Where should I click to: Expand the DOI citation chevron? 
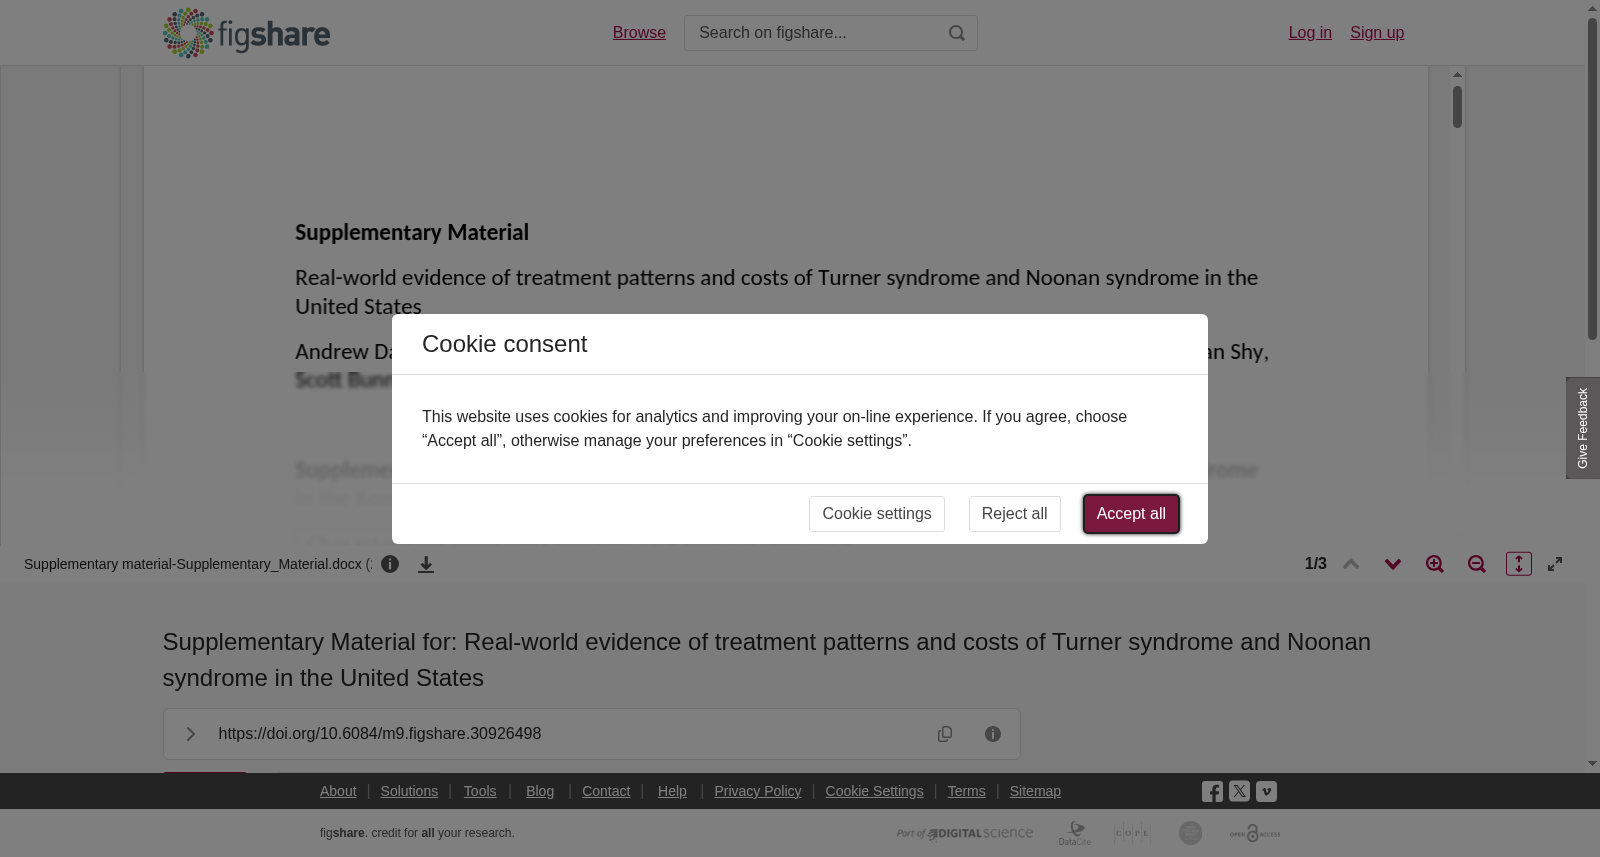pos(190,734)
